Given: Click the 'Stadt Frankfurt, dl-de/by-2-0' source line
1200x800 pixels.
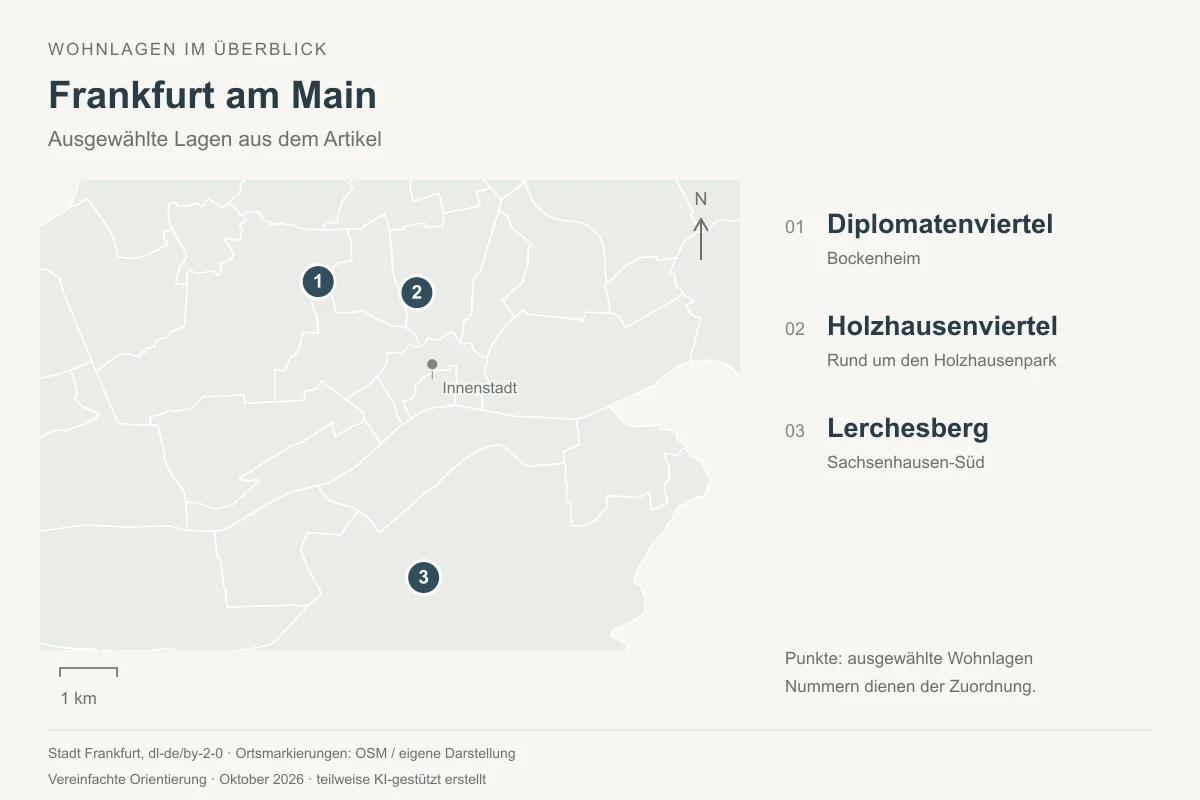Looking at the screenshot, I should (x=282, y=753).
